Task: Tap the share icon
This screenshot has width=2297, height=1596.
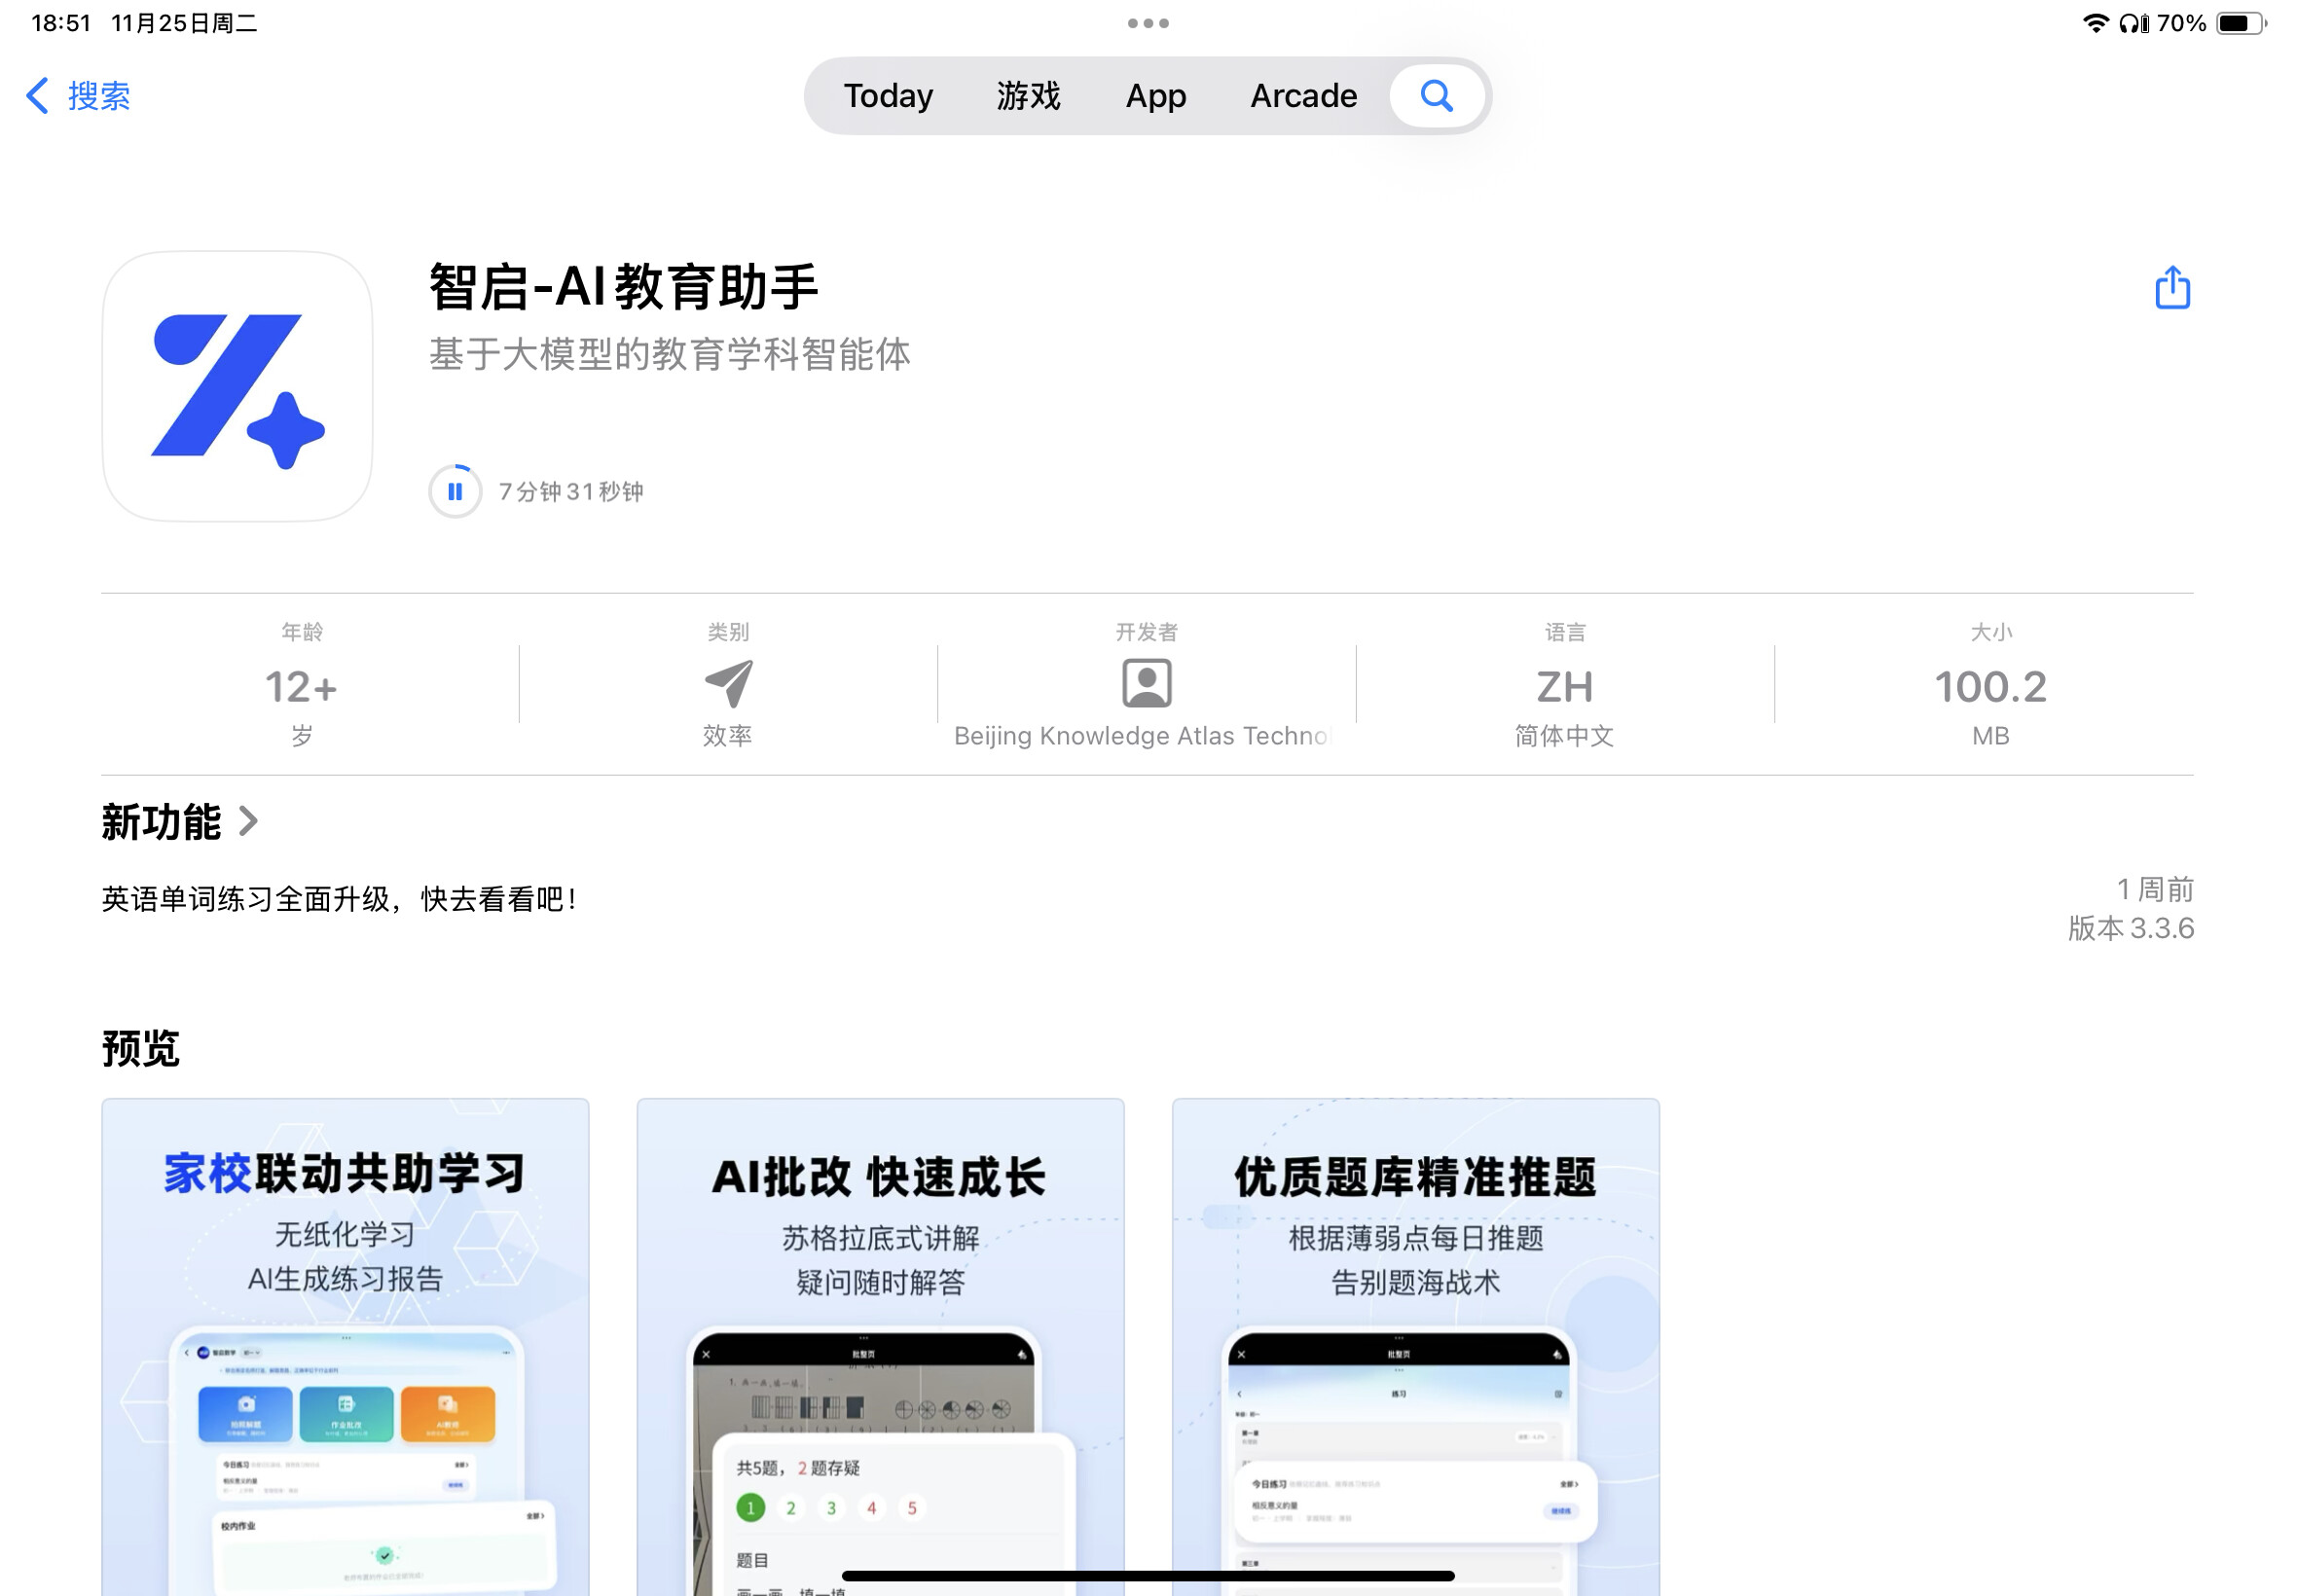Action: (2171, 288)
